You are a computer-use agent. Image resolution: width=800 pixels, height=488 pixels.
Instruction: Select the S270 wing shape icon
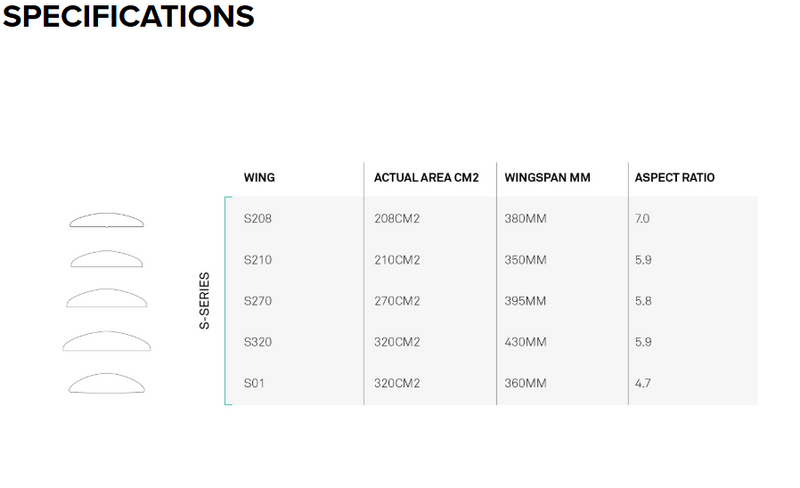coord(106,298)
